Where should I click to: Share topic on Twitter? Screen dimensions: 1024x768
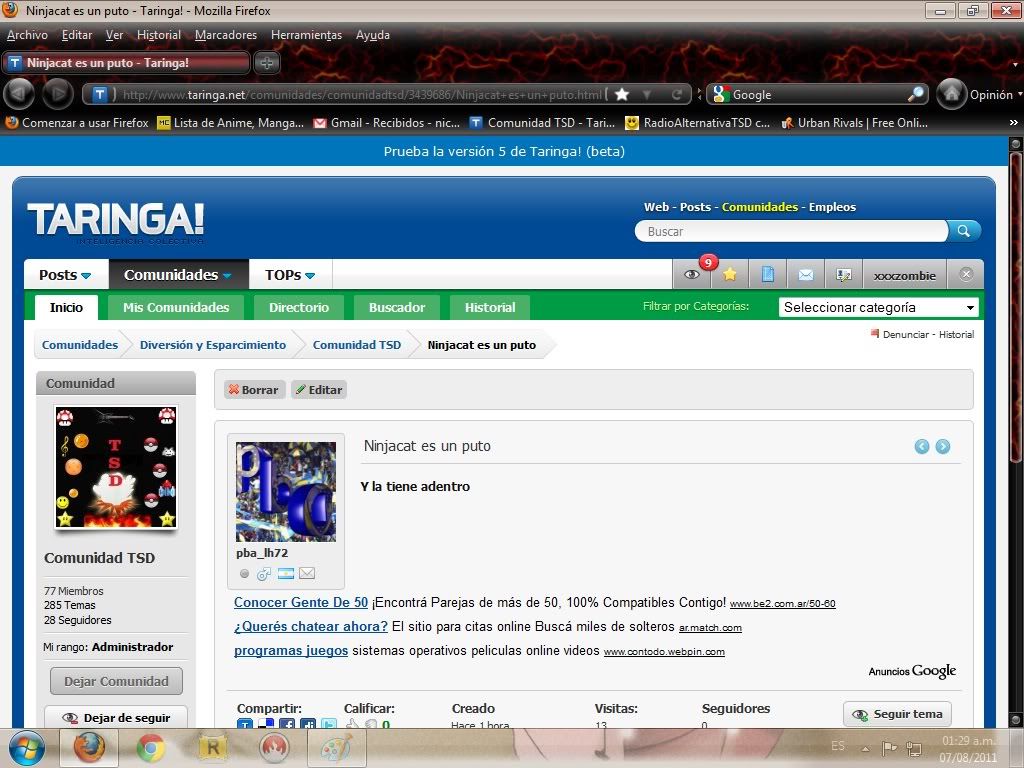pyautogui.click(x=328, y=724)
